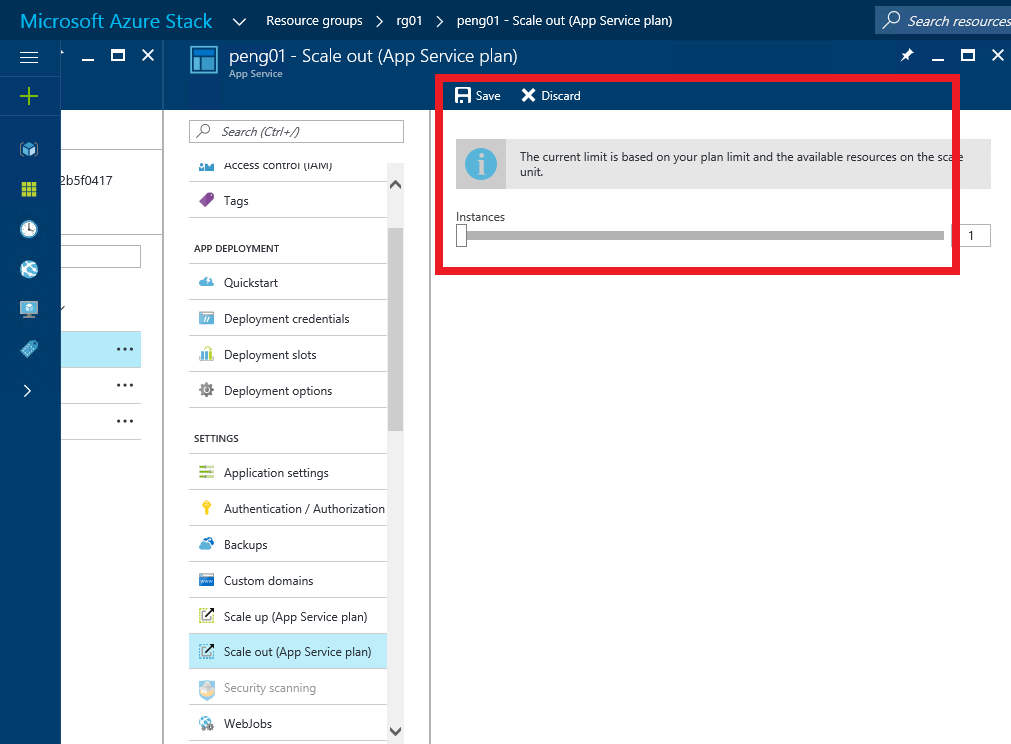
Task: Select Scale out (App Service plan)
Action: (288, 651)
